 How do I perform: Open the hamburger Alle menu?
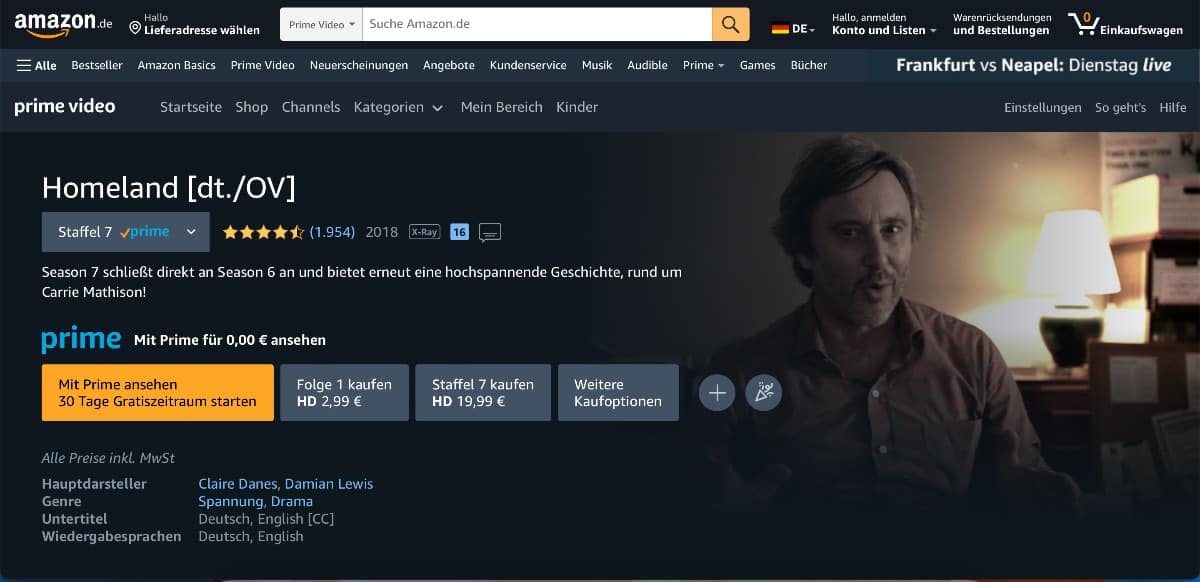click(x=37, y=65)
